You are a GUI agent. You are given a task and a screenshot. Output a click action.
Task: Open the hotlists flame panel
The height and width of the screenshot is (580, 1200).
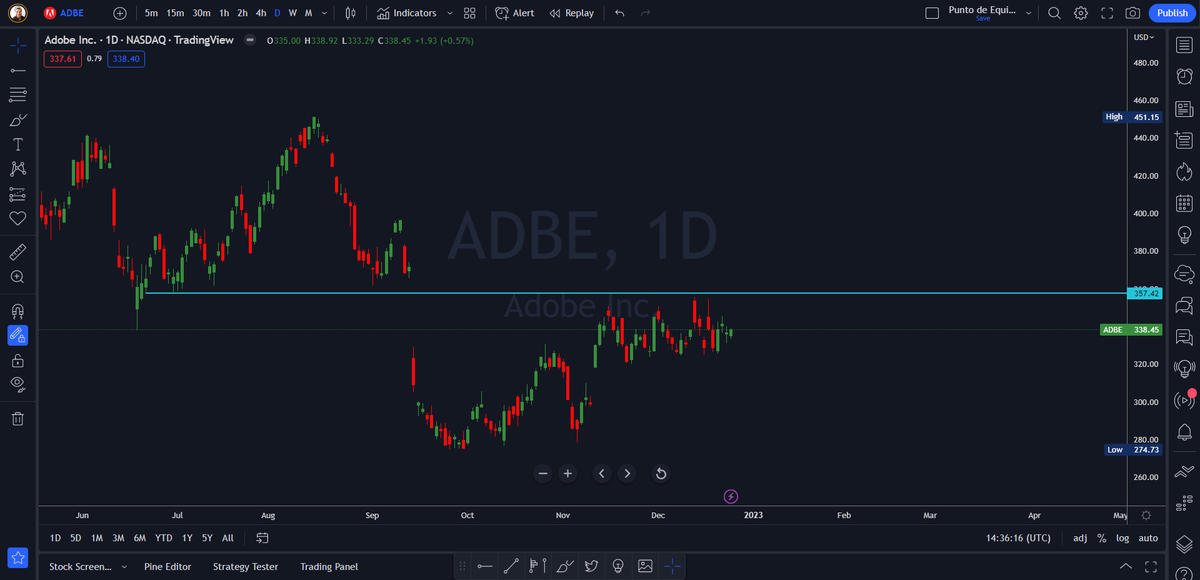tap(1185, 171)
